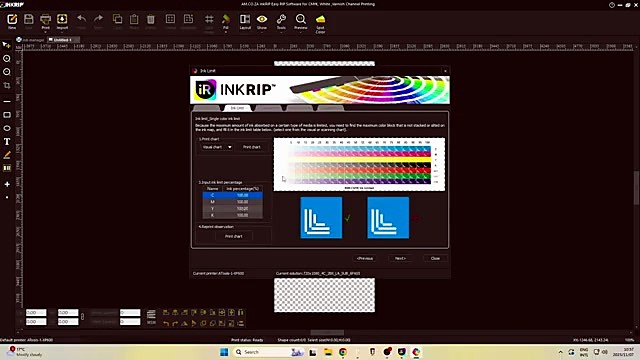Click the incorrect sample image with red mark
Image resolution: width=640 pixels, height=360 pixels.
[388, 218]
